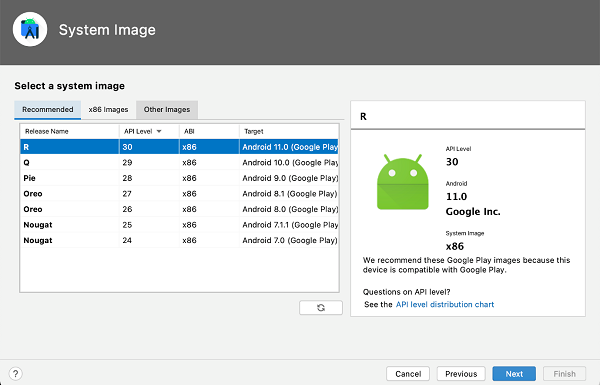Click the Android 8.1 (Google Play) target cell

(289, 194)
